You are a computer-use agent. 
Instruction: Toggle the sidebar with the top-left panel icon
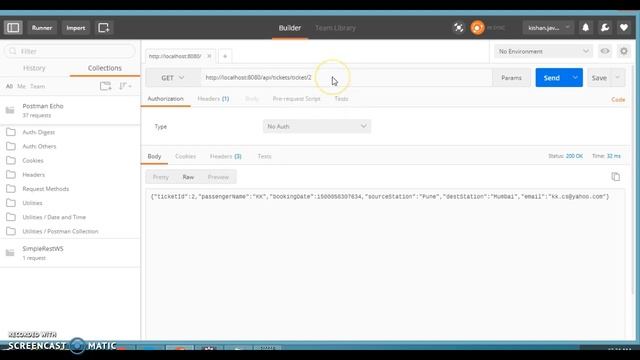click(13, 28)
